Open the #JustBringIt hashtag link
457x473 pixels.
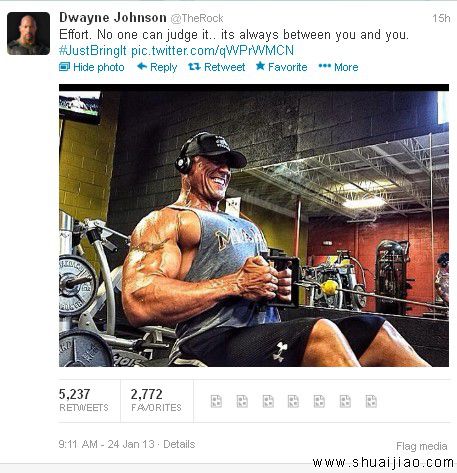pos(93,51)
